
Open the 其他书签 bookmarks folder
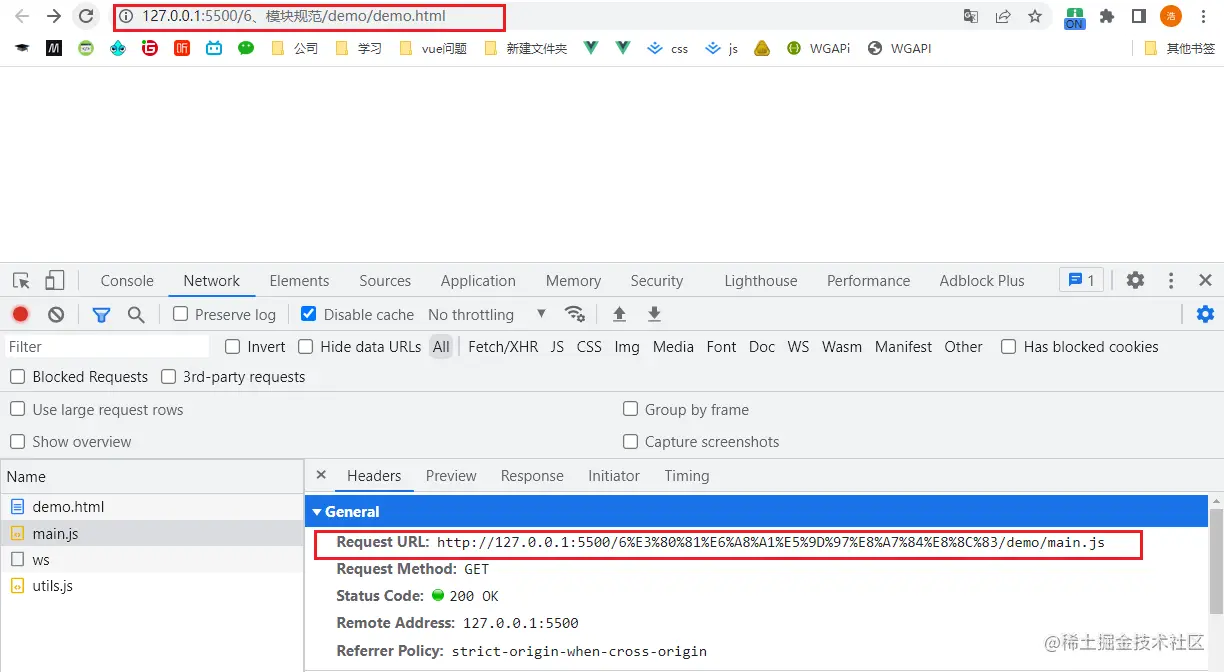click(x=1179, y=48)
